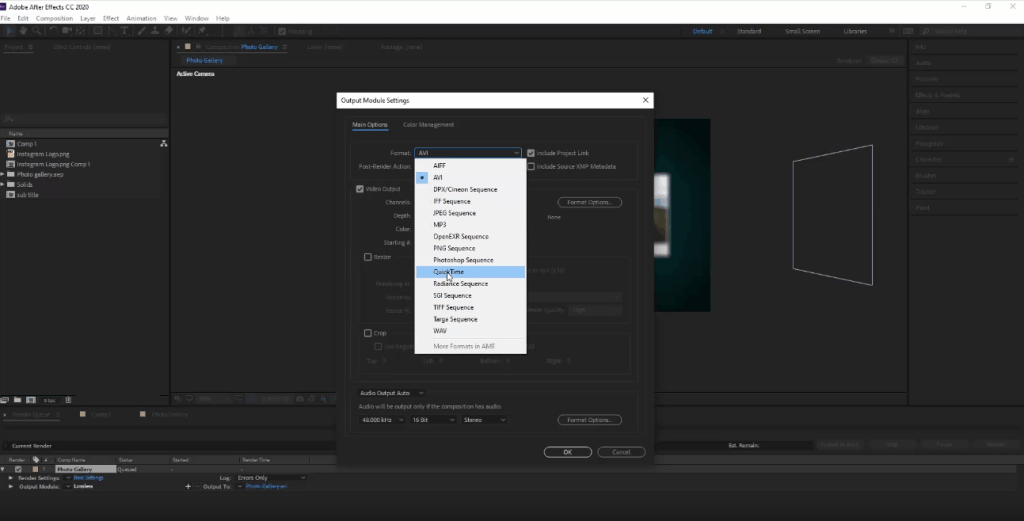The height and width of the screenshot is (521, 1024).
Task: Open the Render Queue panel menu icon
Action: click(x=58, y=415)
